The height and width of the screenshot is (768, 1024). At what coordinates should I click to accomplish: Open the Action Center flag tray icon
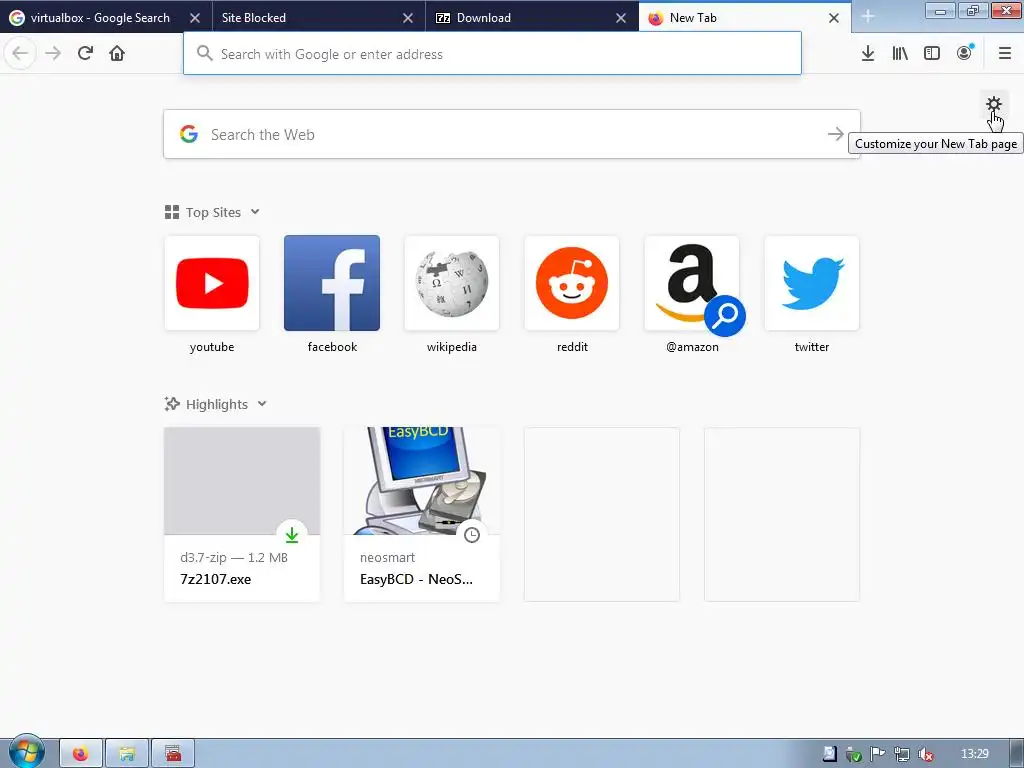coord(878,754)
